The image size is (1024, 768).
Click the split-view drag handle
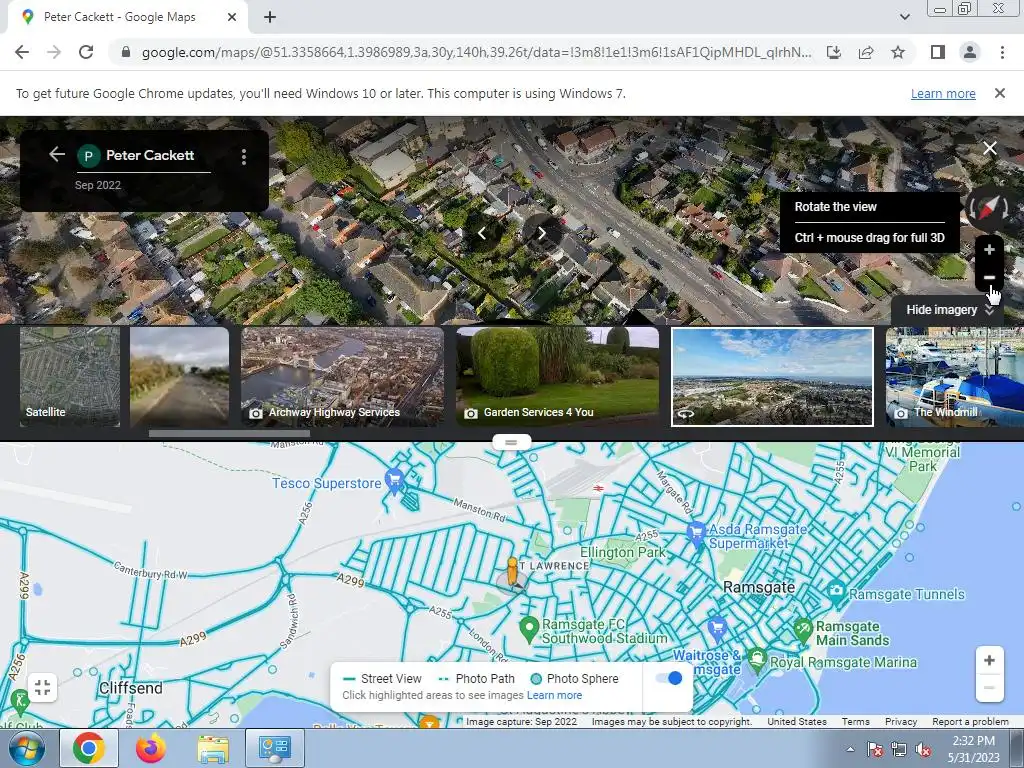[511, 442]
